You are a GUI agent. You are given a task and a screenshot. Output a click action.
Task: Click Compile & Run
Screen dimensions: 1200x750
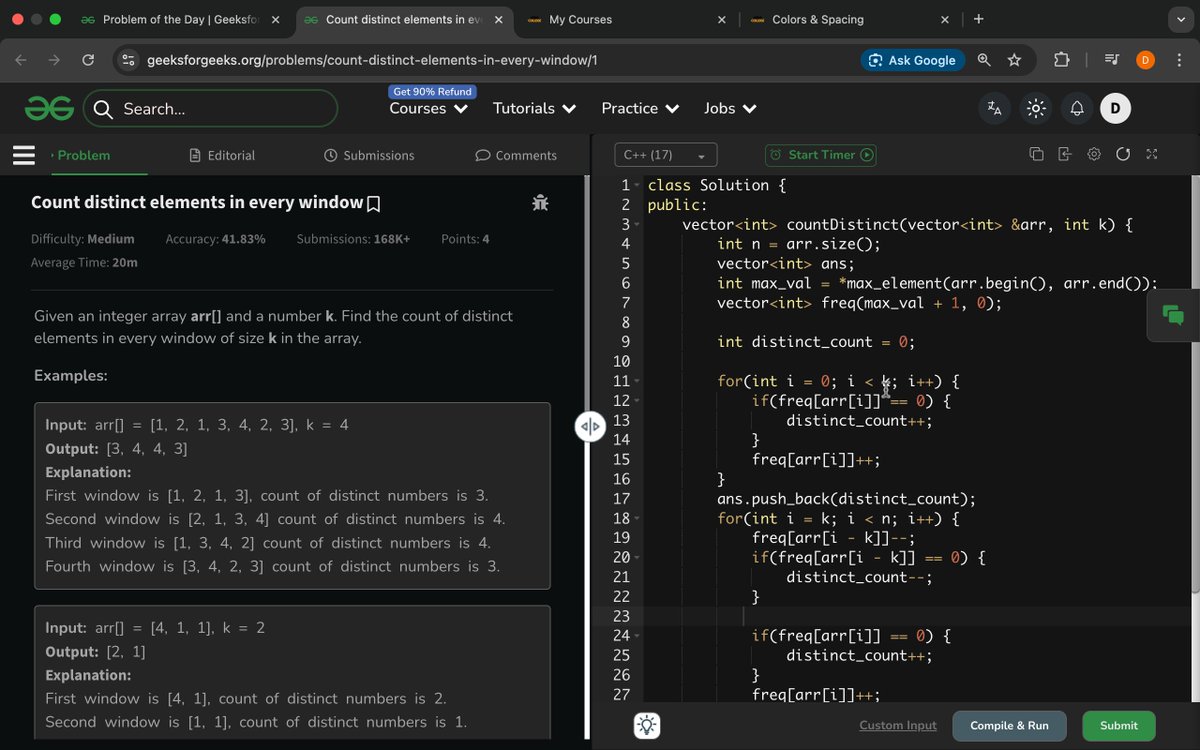pos(1009,726)
